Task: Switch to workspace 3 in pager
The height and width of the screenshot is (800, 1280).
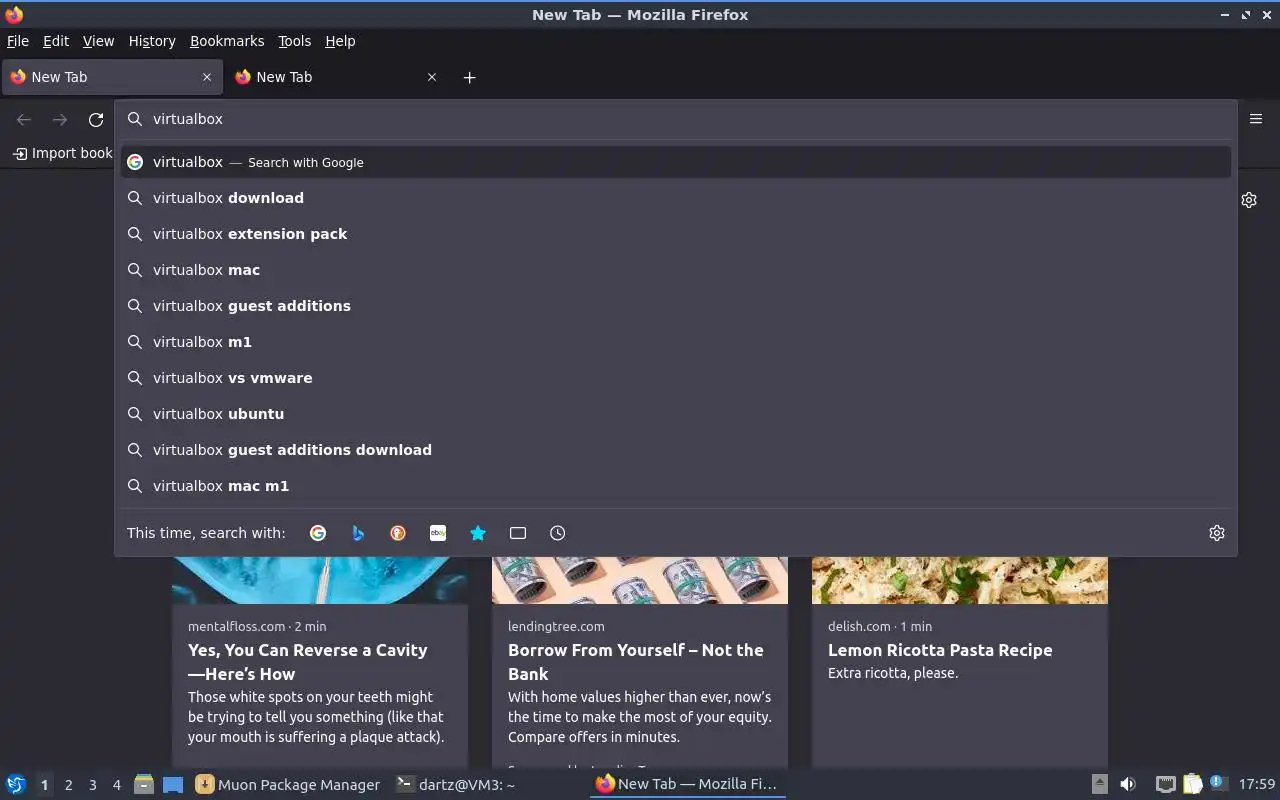Action: (x=92, y=785)
